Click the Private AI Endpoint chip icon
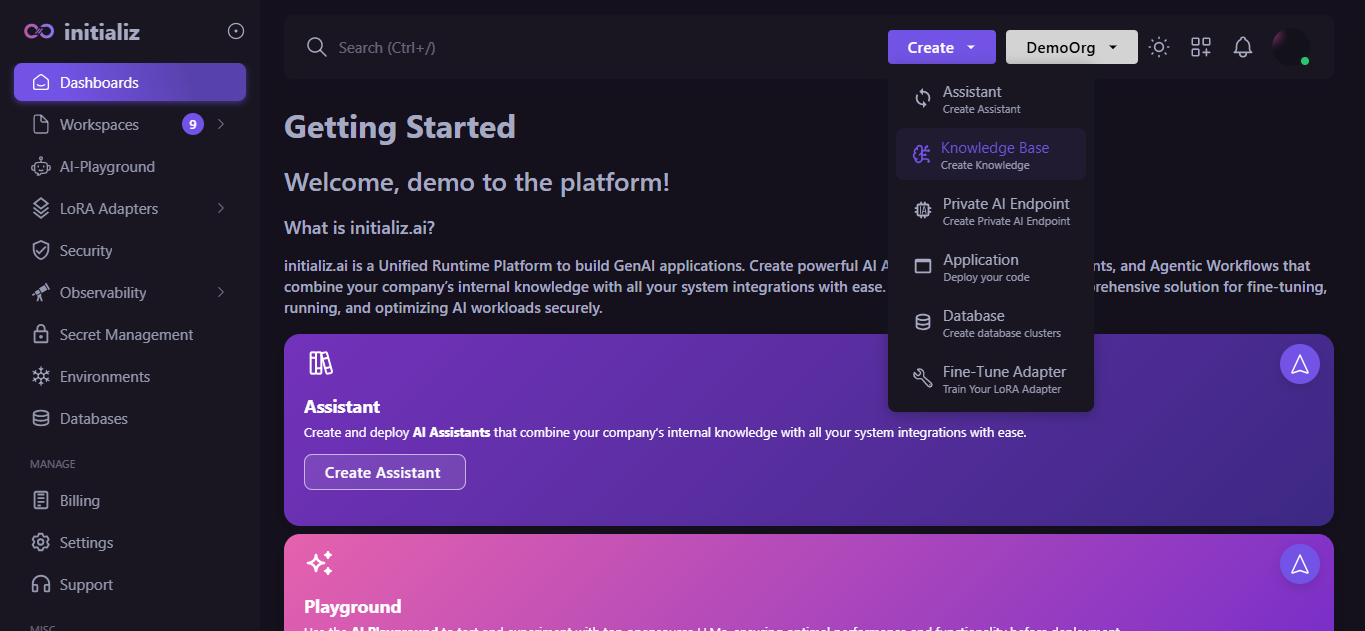This screenshot has height=631, width=1365. pos(923,210)
